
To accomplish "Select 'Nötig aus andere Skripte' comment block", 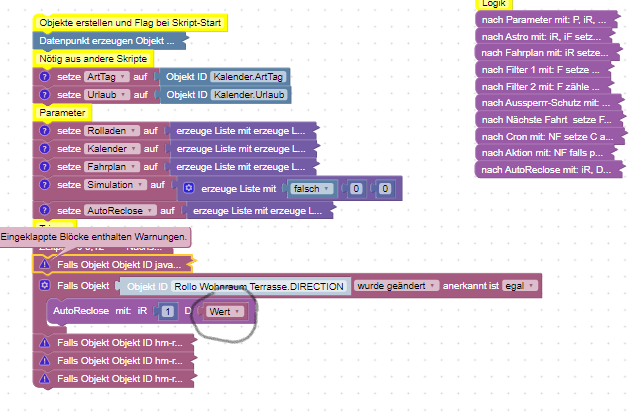I will pyautogui.click(x=93, y=59).
